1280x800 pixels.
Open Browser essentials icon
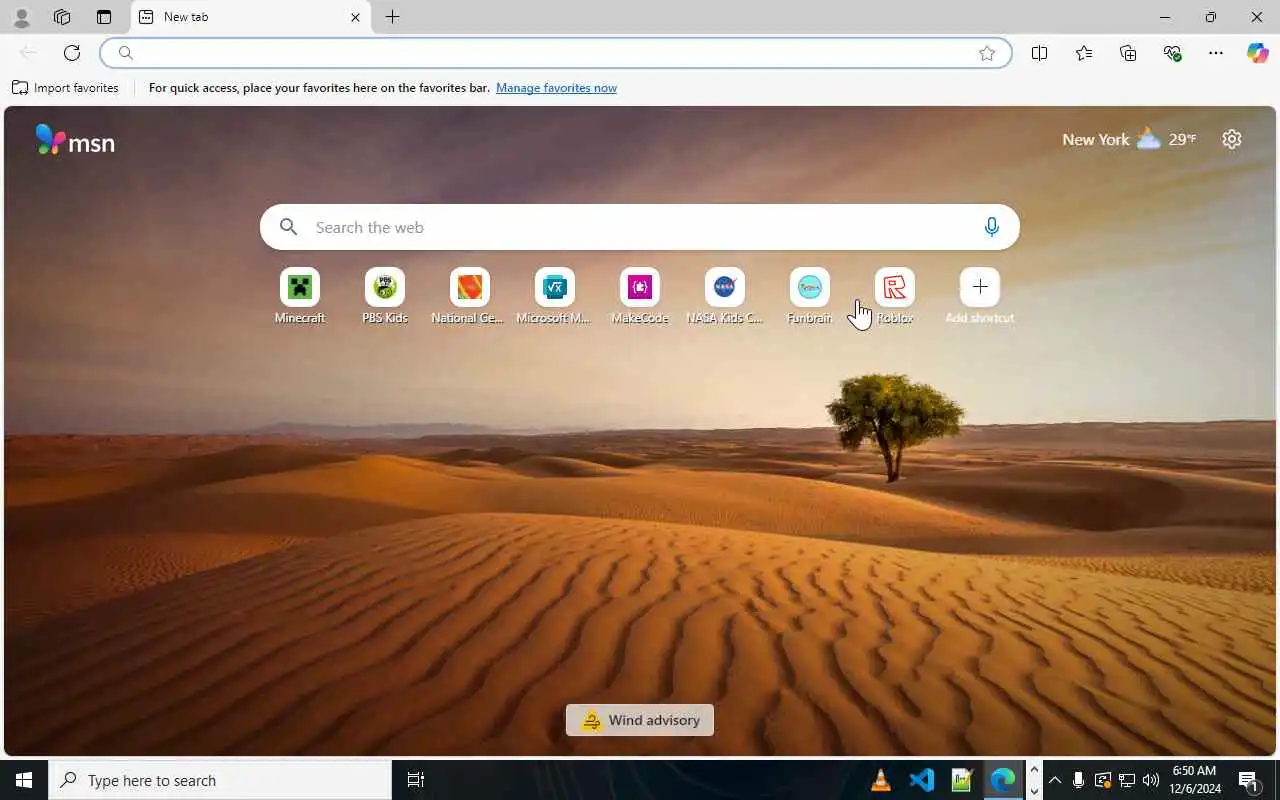coord(1172,53)
